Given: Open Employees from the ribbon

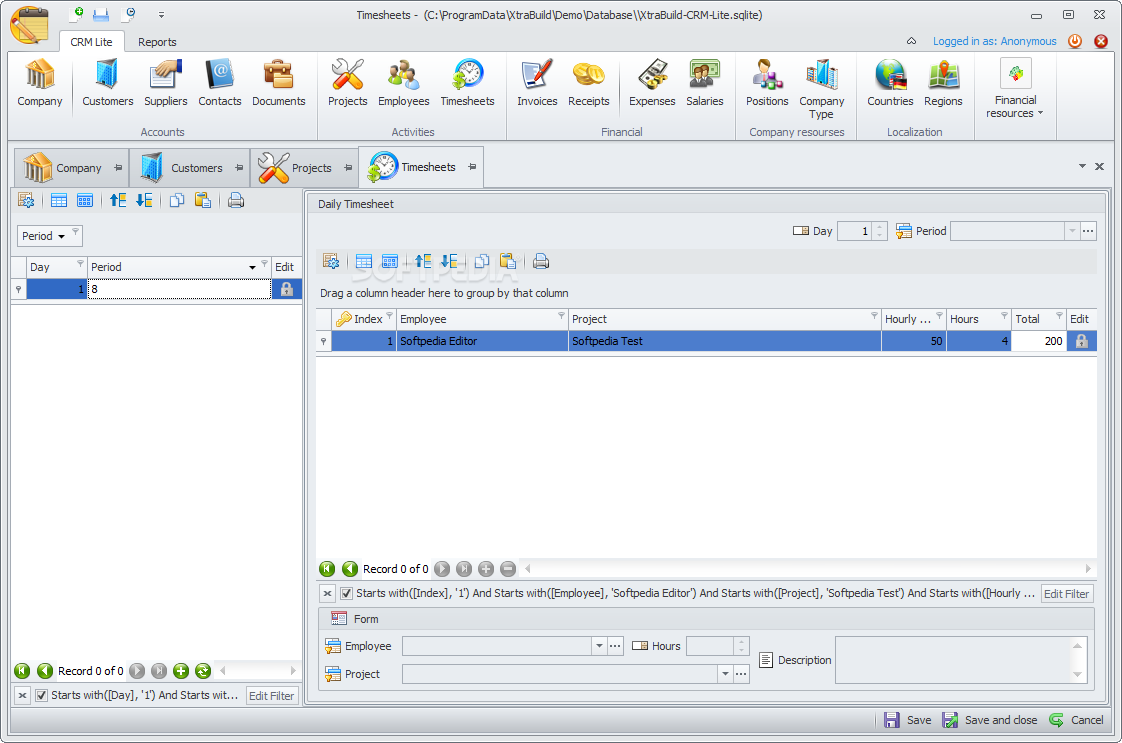Looking at the screenshot, I should (404, 83).
